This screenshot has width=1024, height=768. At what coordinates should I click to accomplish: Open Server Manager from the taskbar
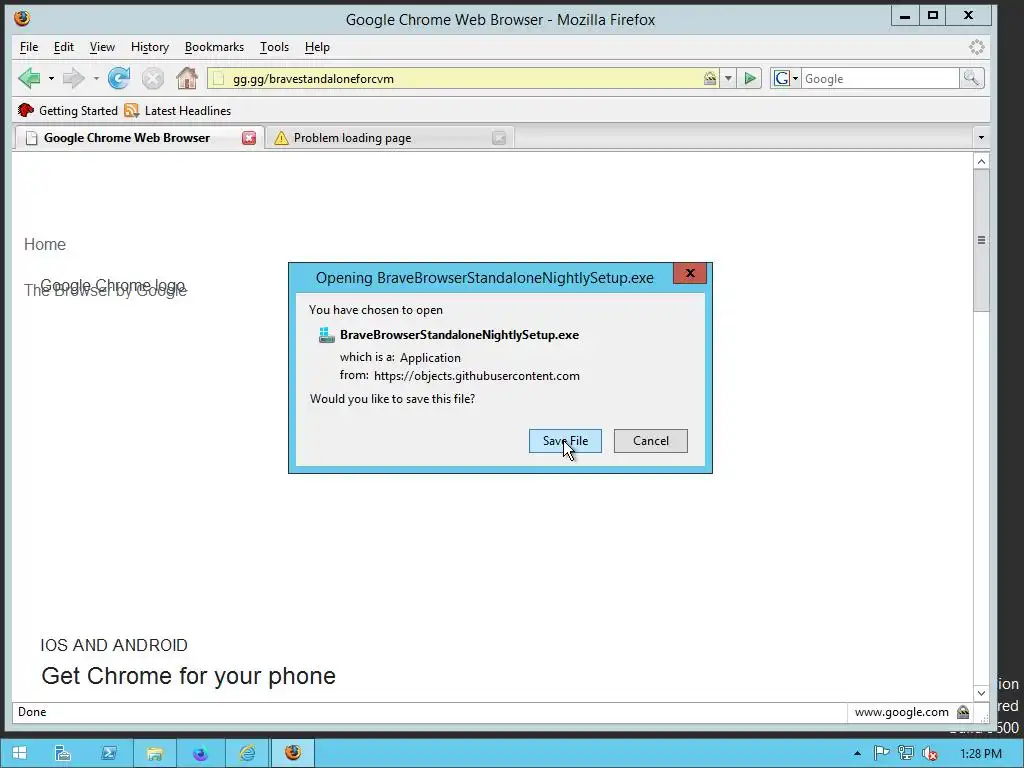pos(63,753)
